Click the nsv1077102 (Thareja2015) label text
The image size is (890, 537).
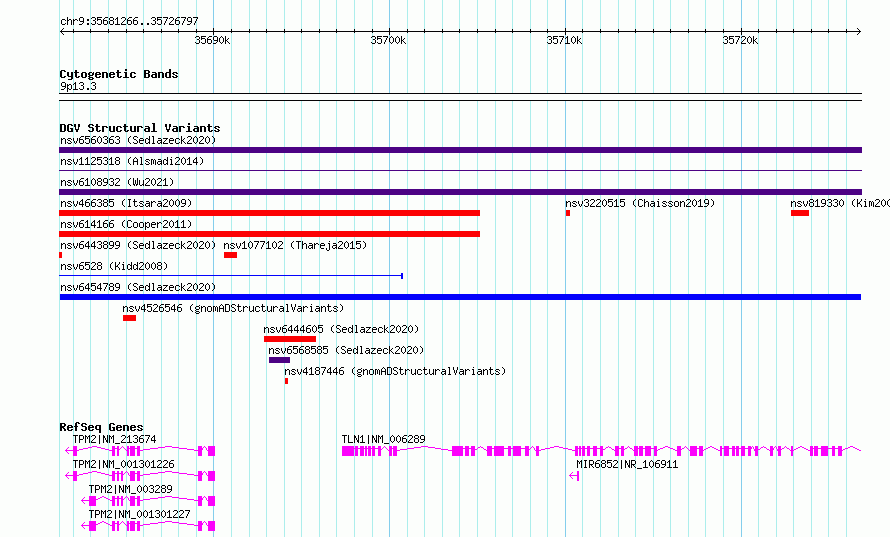[x=295, y=245]
